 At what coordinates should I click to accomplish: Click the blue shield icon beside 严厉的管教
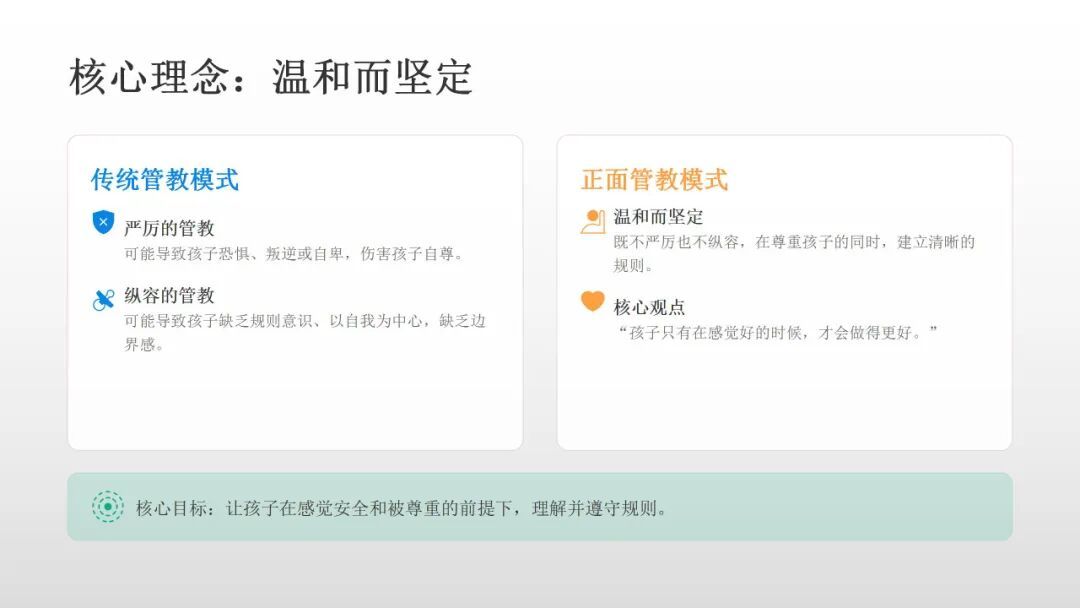(x=103, y=222)
